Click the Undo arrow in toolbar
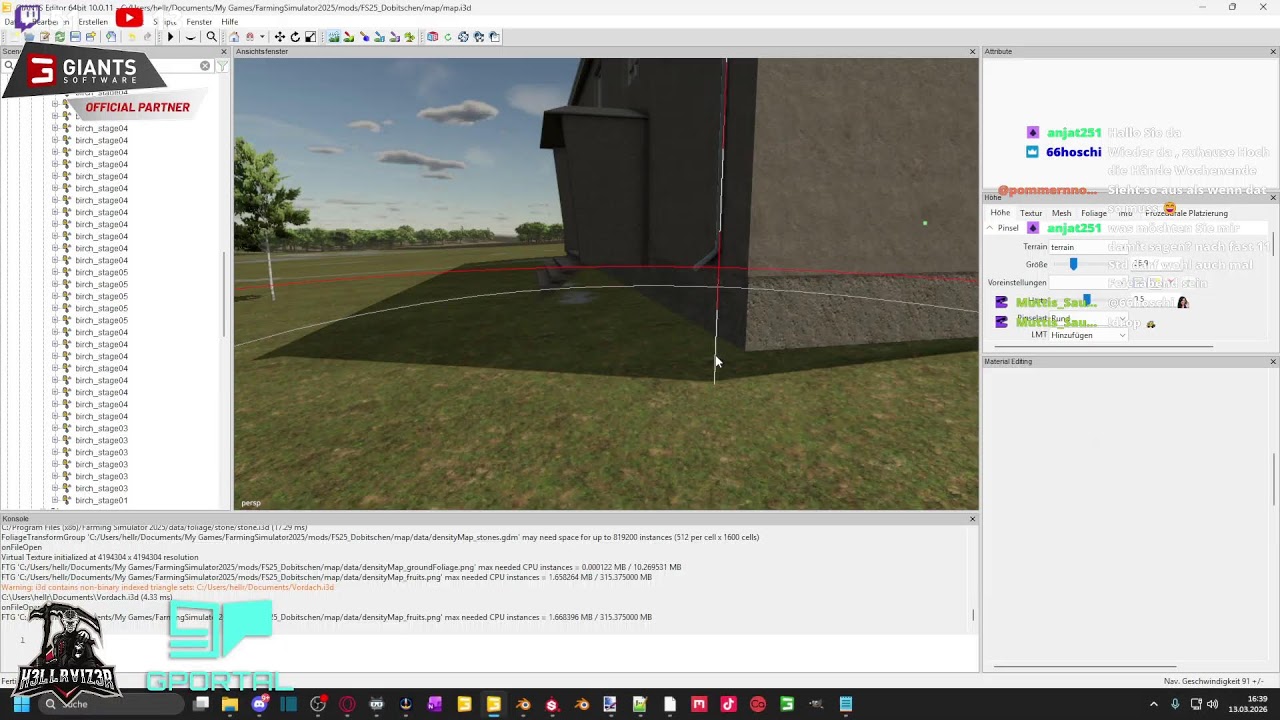This screenshot has width=1280, height=720. click(x=131, y=37)
